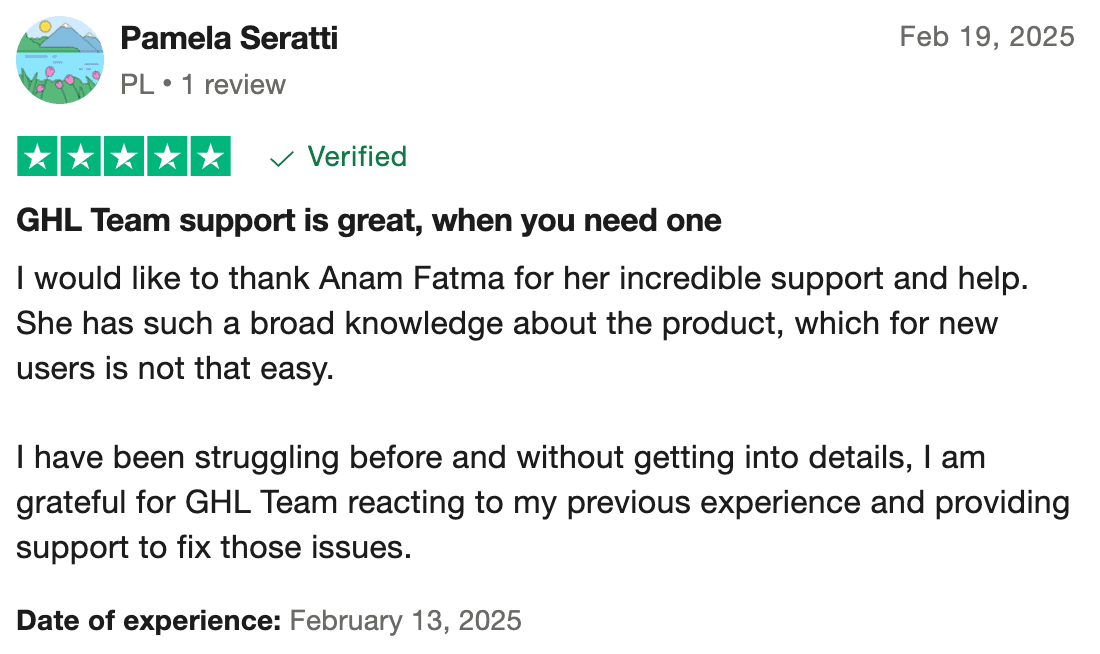Open Pamela Seratti's profile avatar
1100x654 pixels.
coord(60,60)
